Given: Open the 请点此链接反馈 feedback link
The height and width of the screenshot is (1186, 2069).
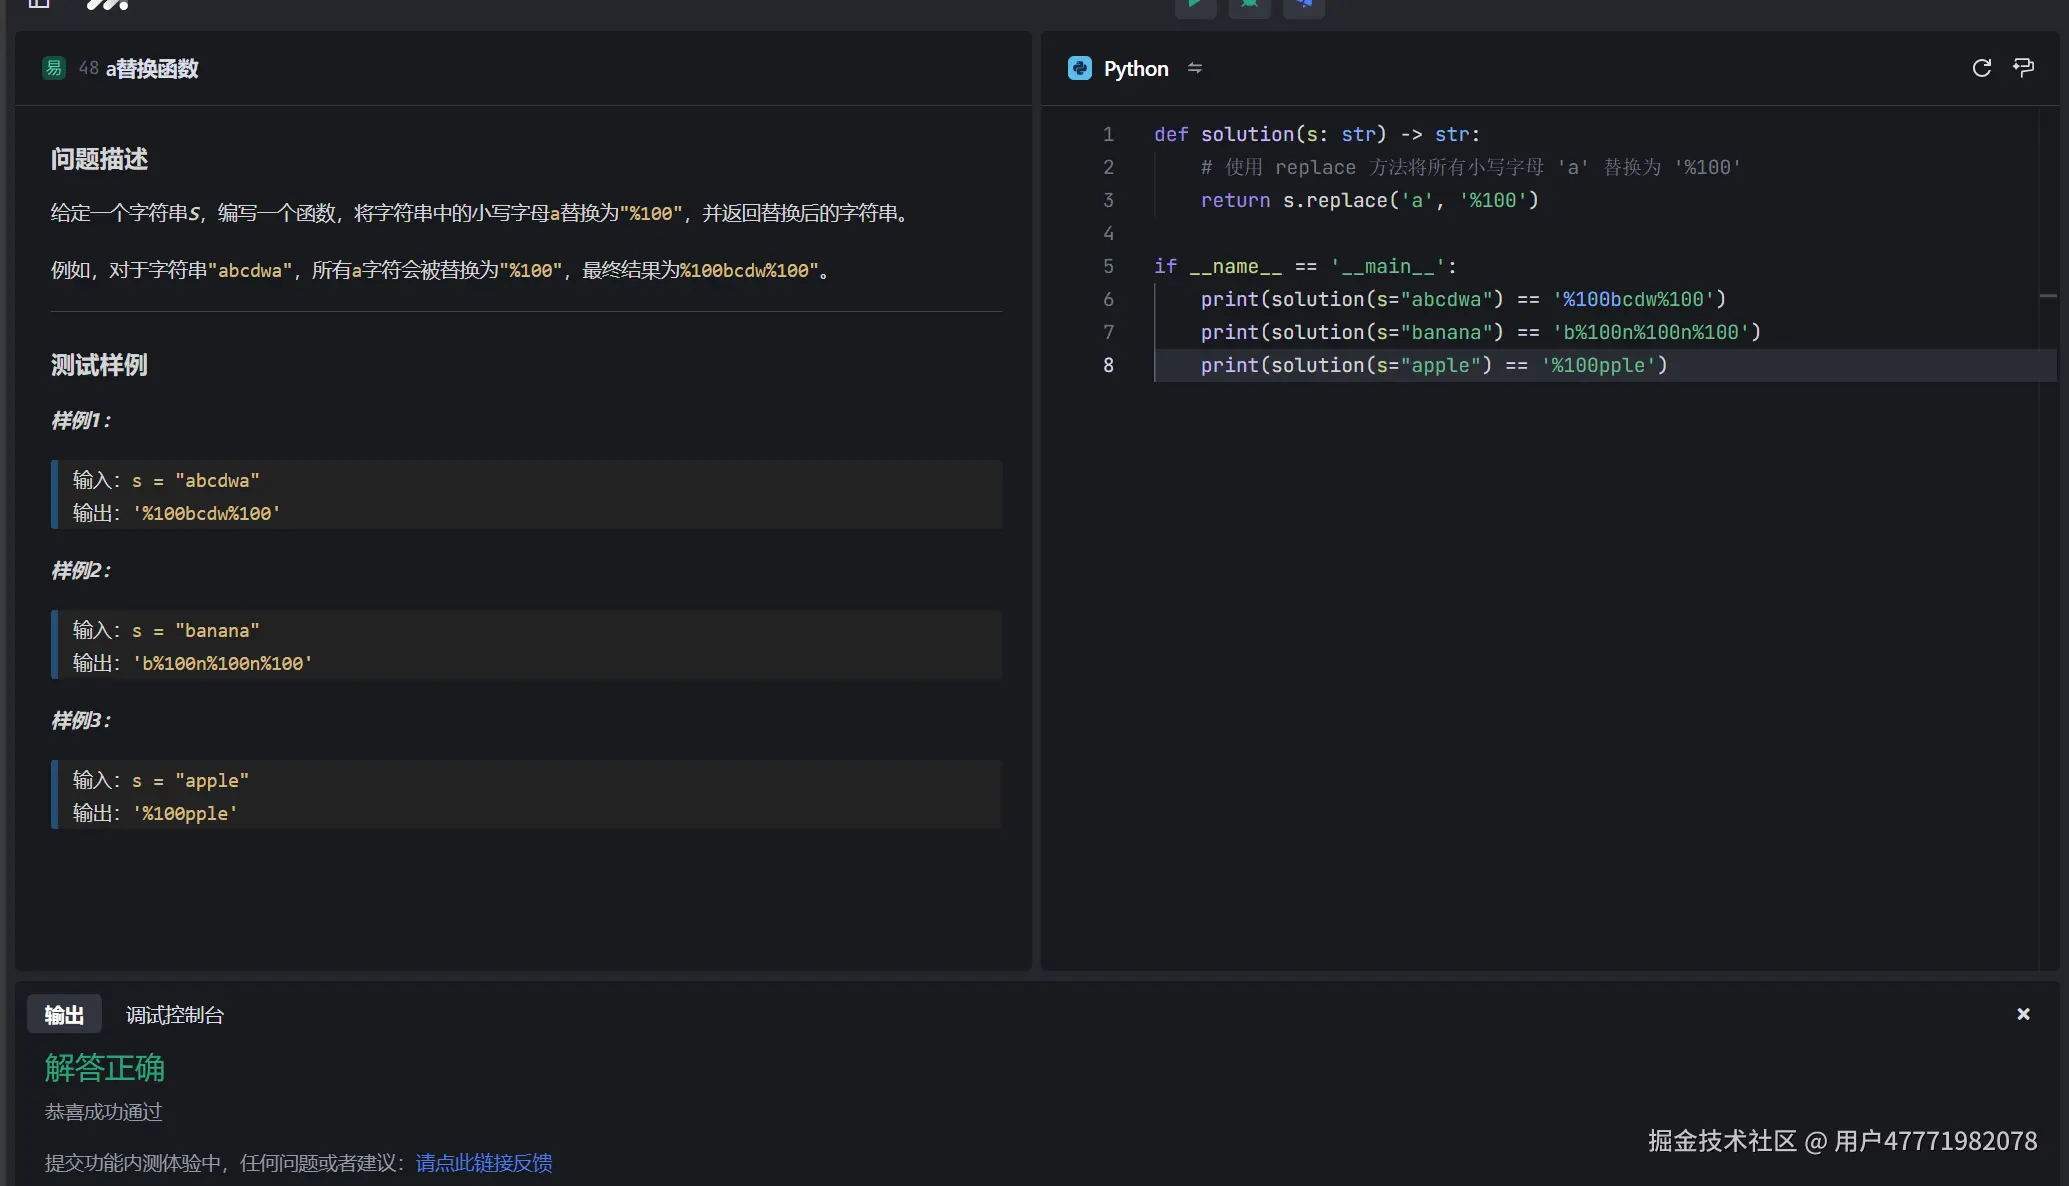Looking at the screenshot, I should pyautogui.click(x=484, y=1163).
